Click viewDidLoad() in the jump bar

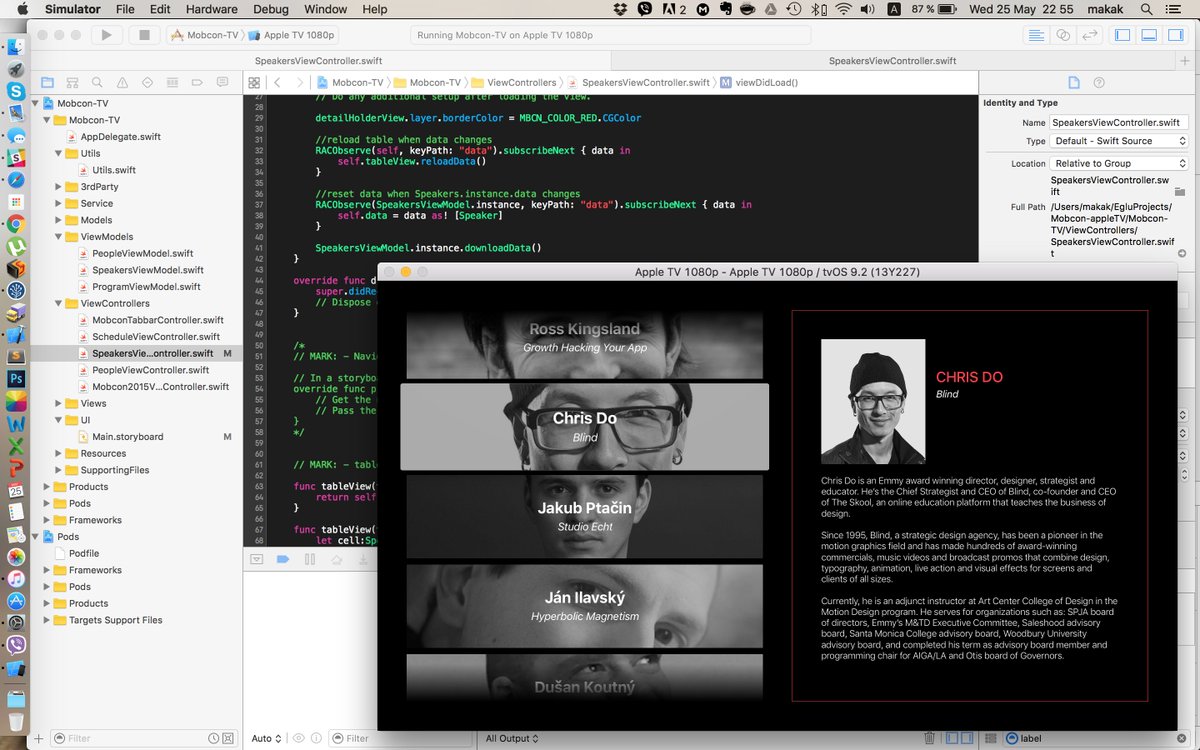coord(758,82)
